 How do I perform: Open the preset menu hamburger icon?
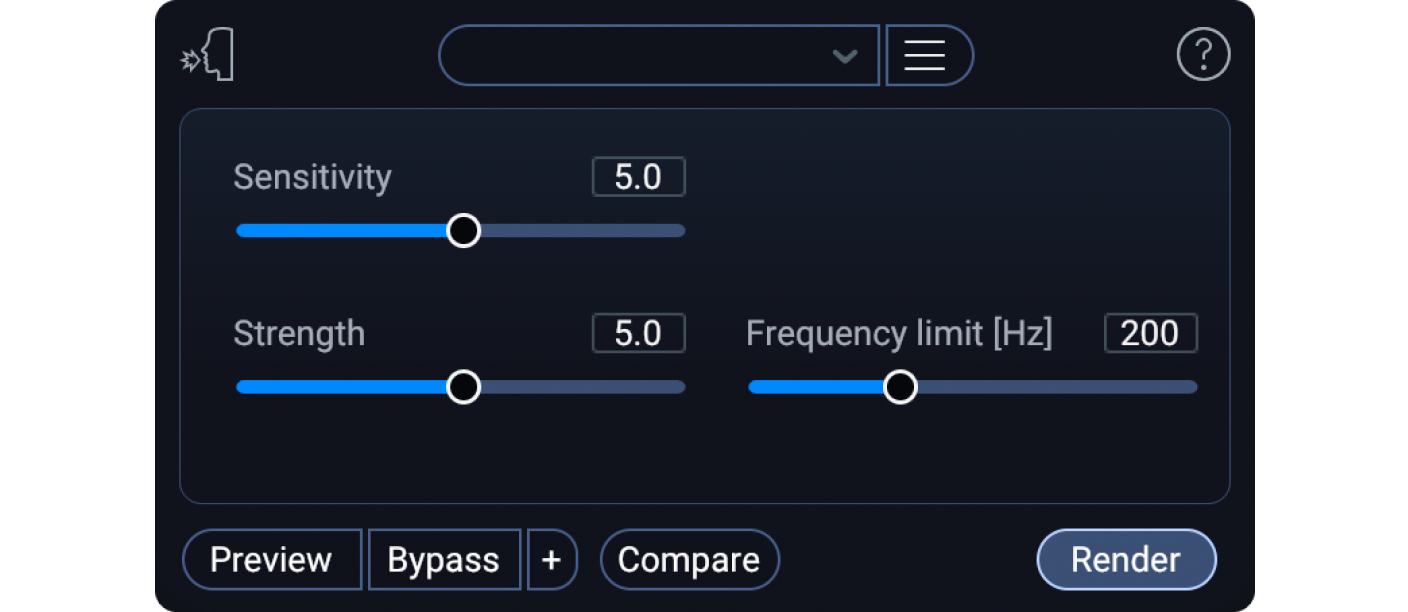pyautogui.click(x=925, y=55)
